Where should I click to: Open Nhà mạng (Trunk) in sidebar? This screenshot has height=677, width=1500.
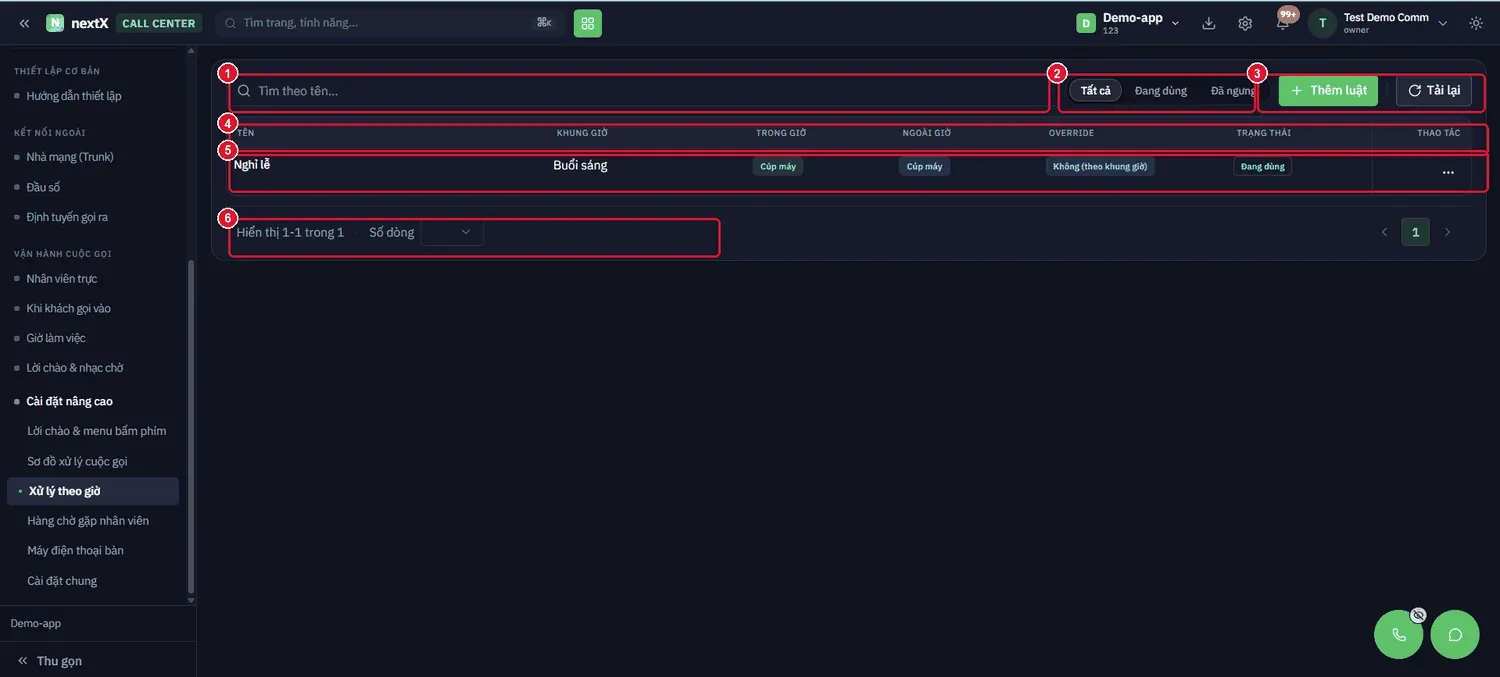click(70, 157)
